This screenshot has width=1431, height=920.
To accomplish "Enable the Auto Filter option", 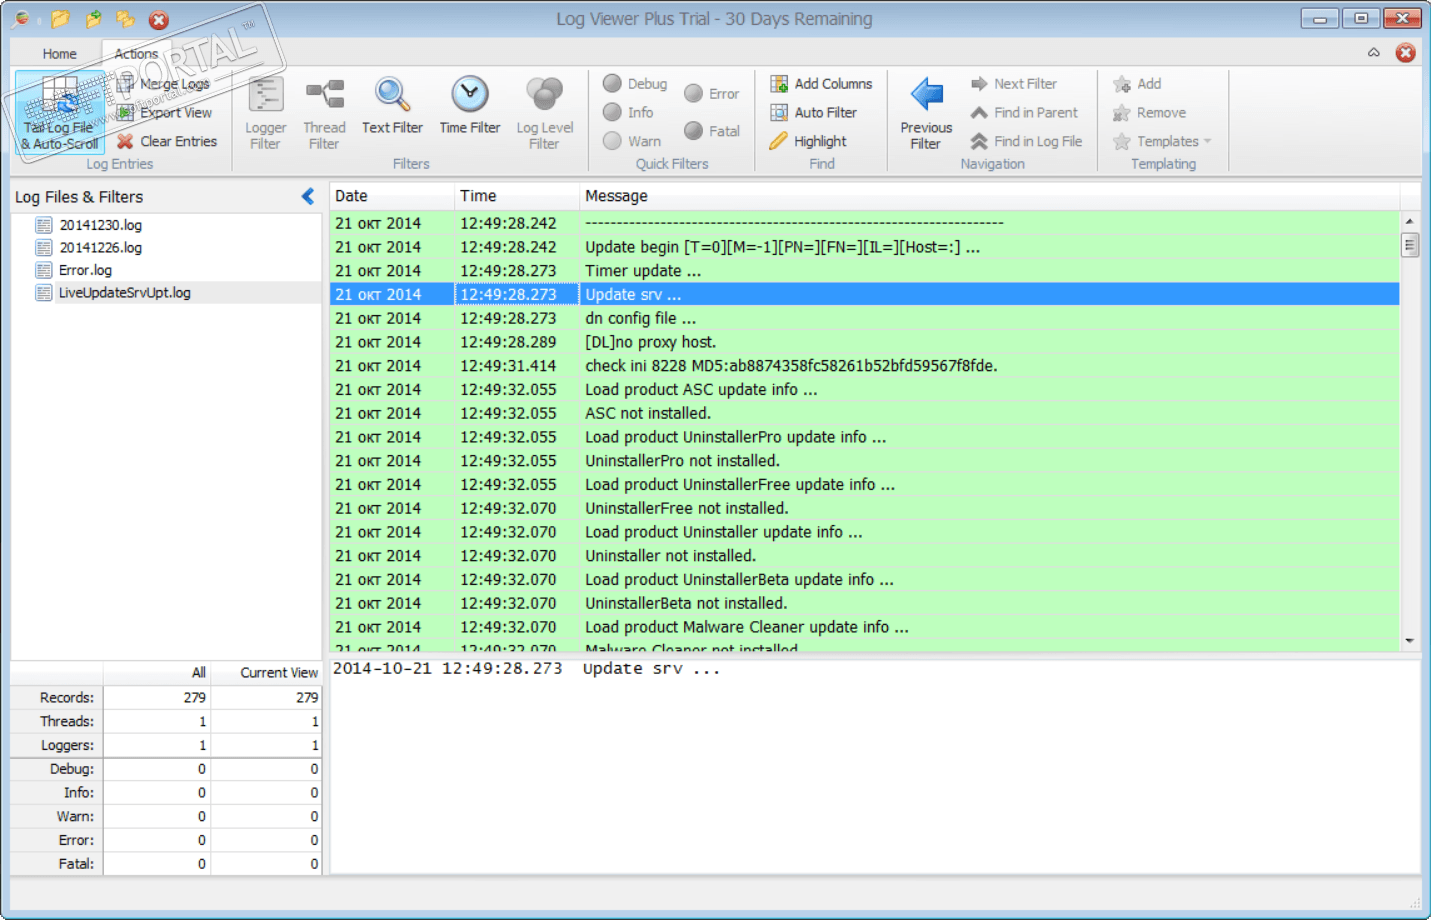I will [814, 113].
